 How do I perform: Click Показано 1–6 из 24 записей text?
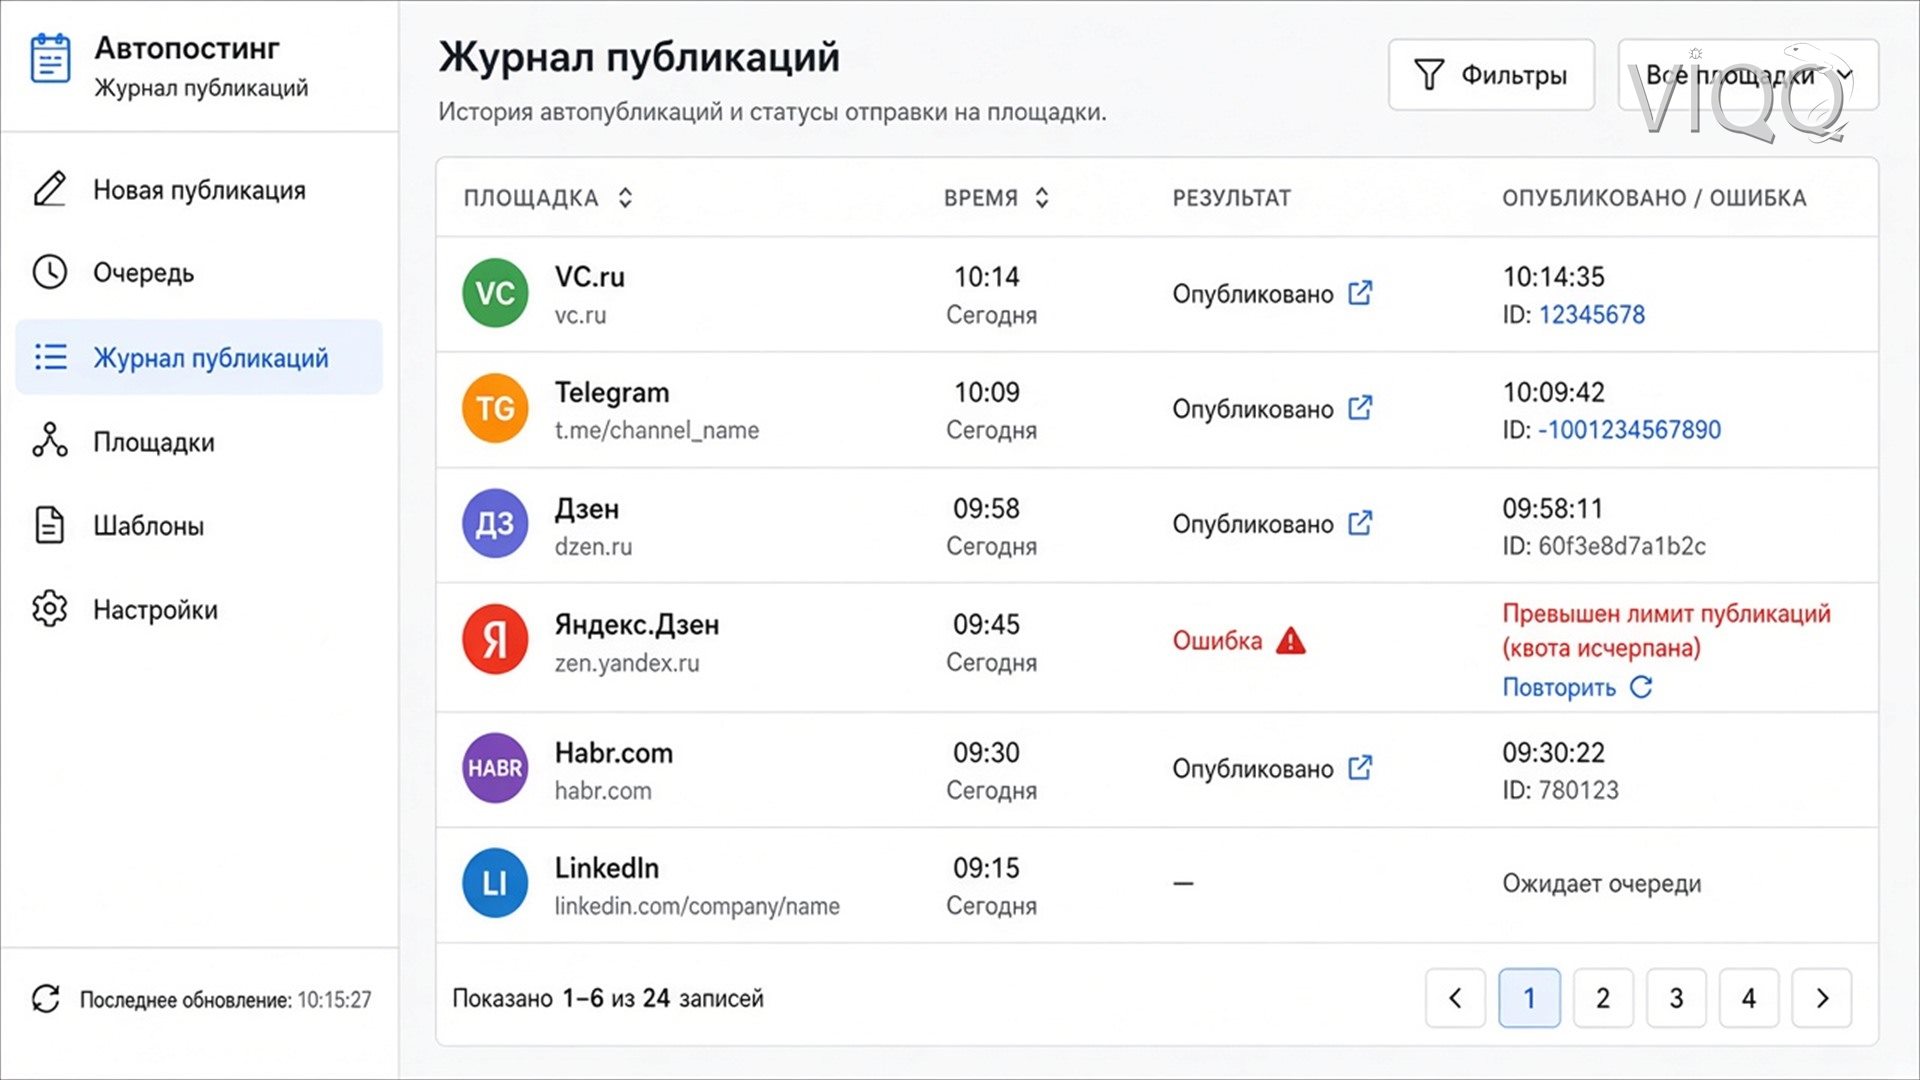click(608, 998)
